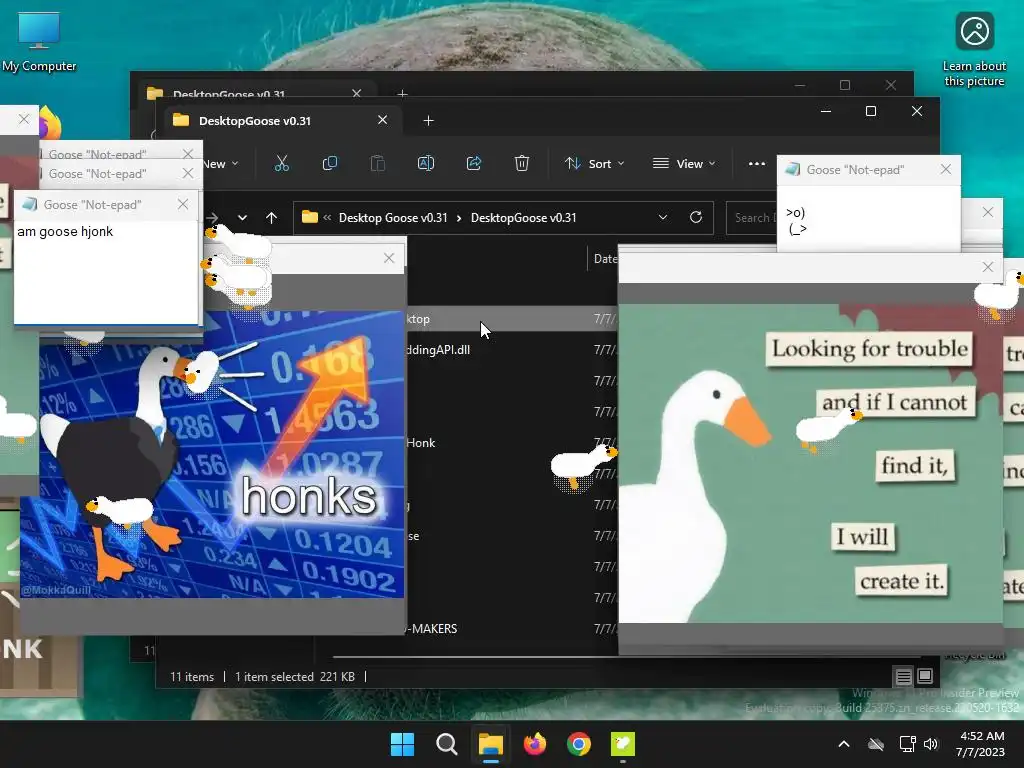Click the Paste clipboard icon in Explorer toolbar
This screenshot has height=768, width=1024.
tap(377, 163)
